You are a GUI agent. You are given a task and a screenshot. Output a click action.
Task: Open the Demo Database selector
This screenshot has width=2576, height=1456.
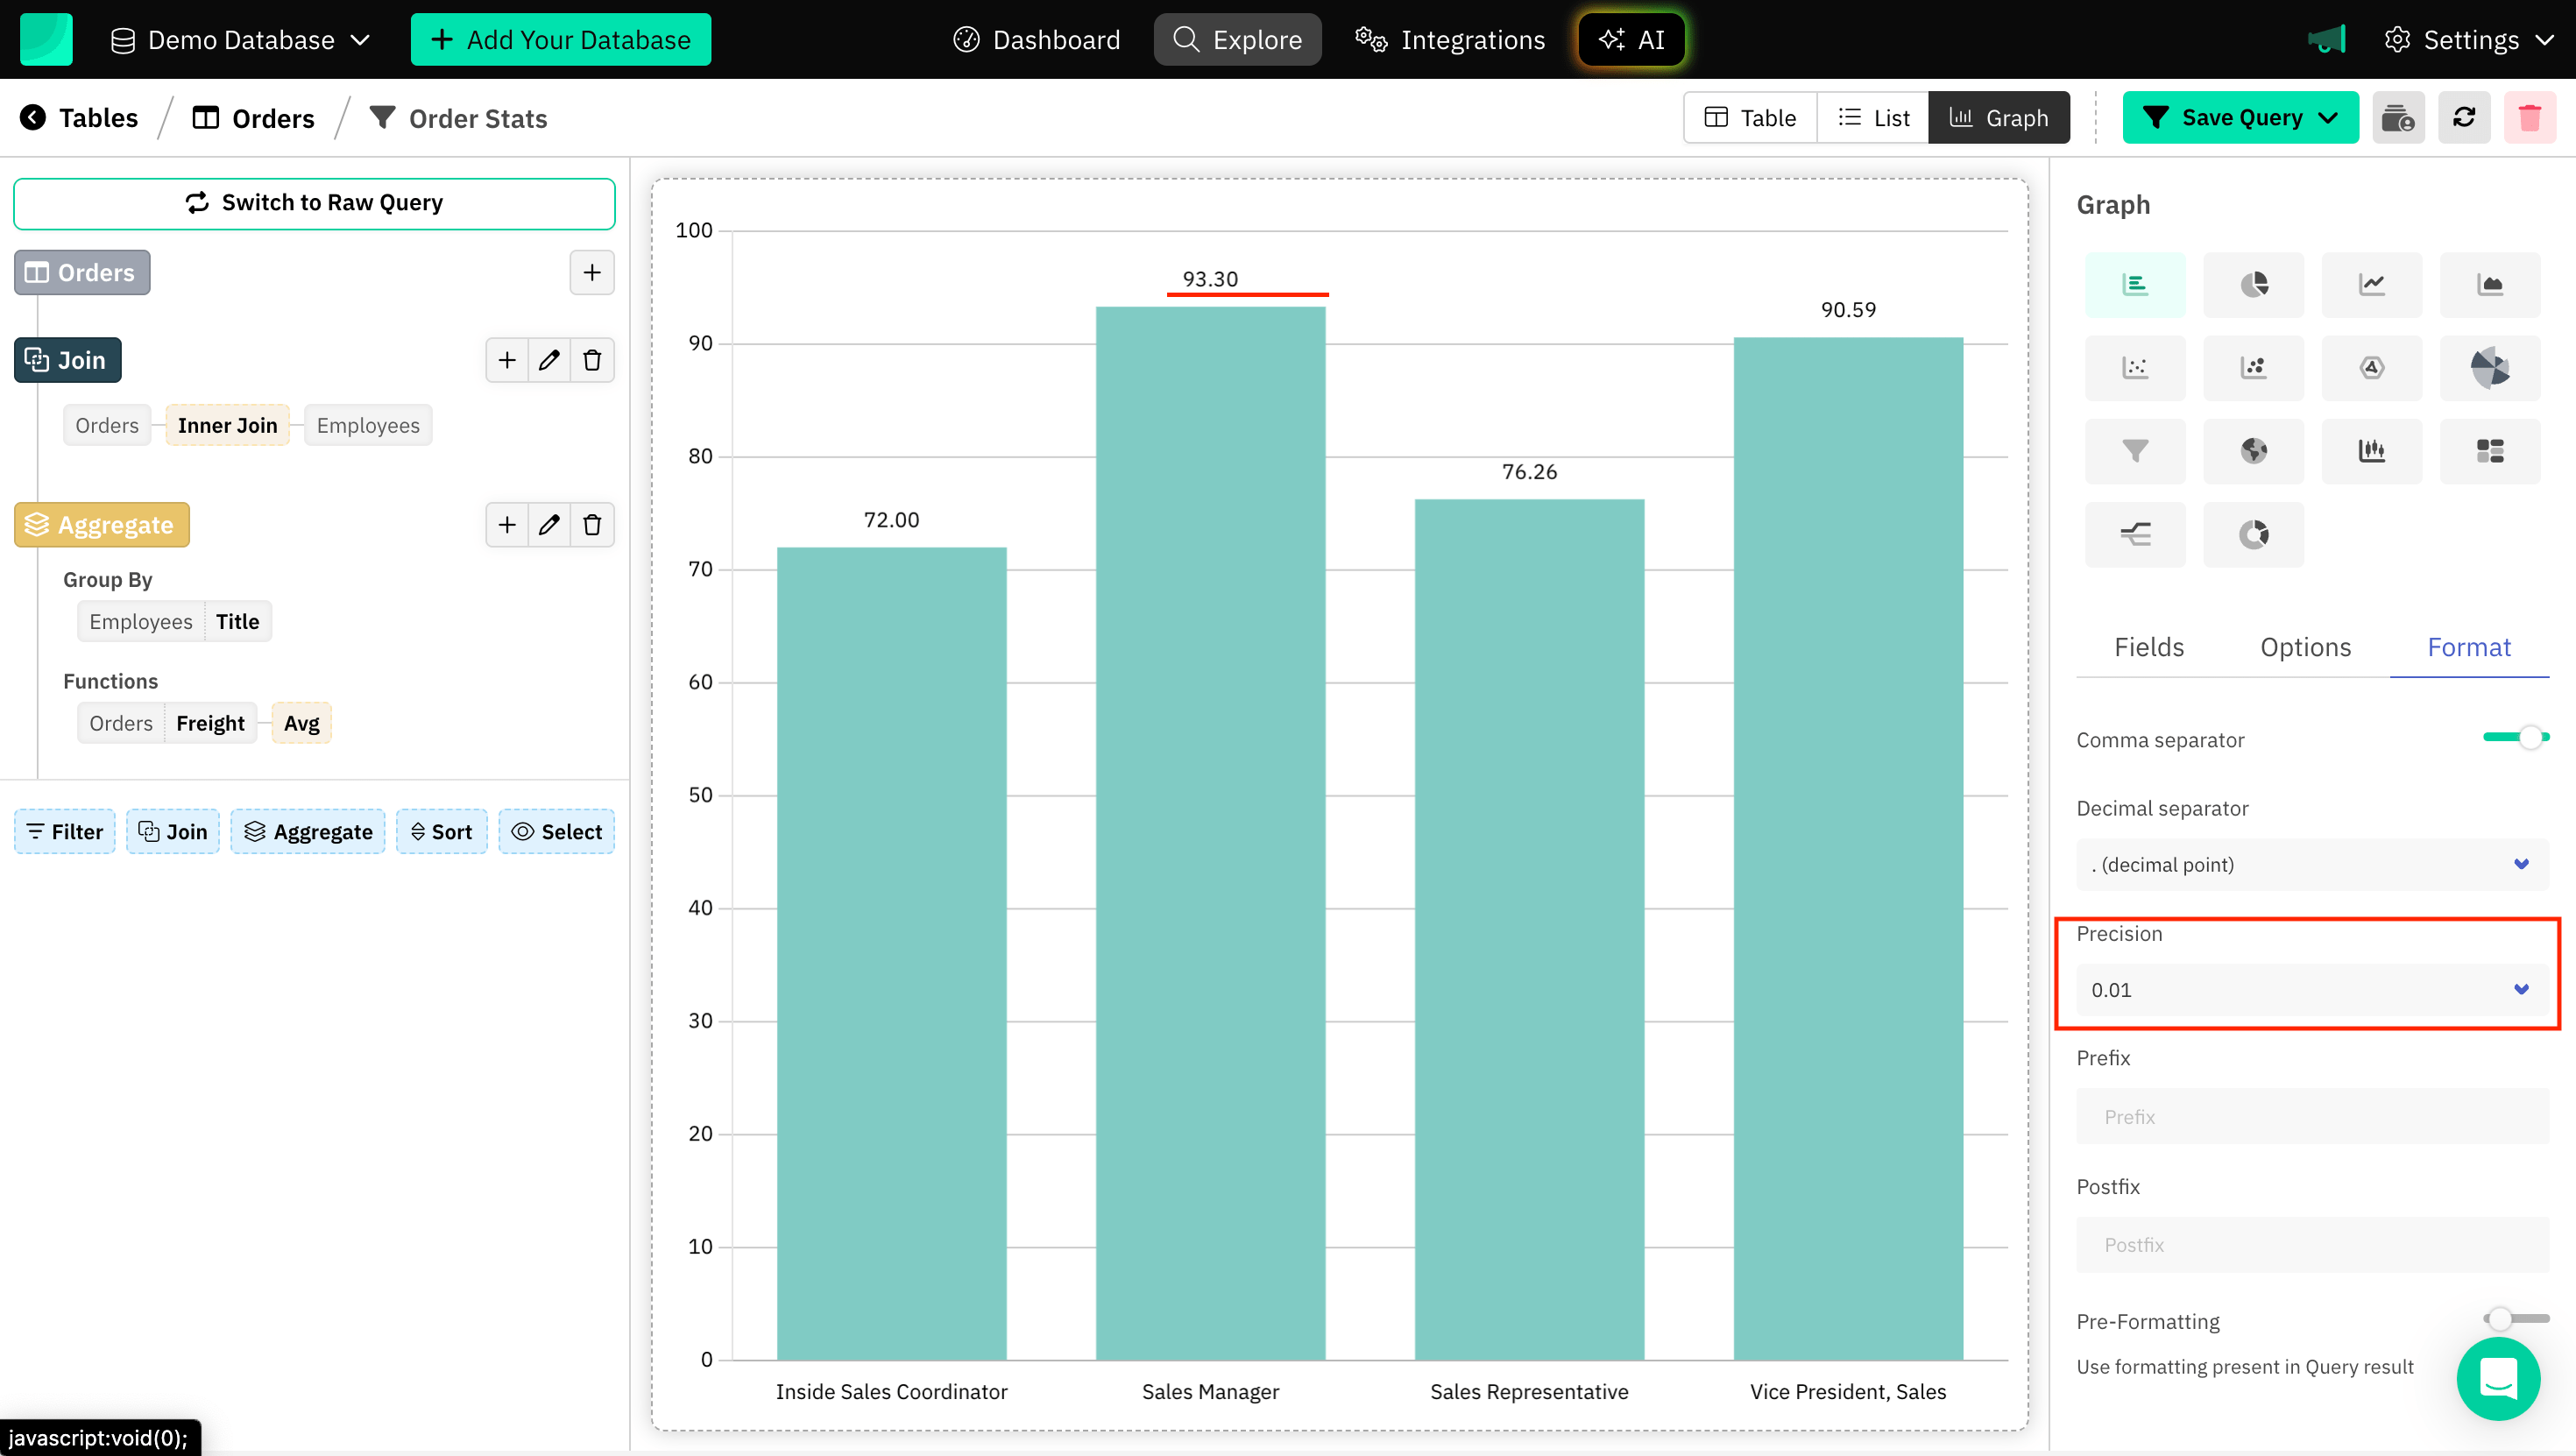(240, 40)
